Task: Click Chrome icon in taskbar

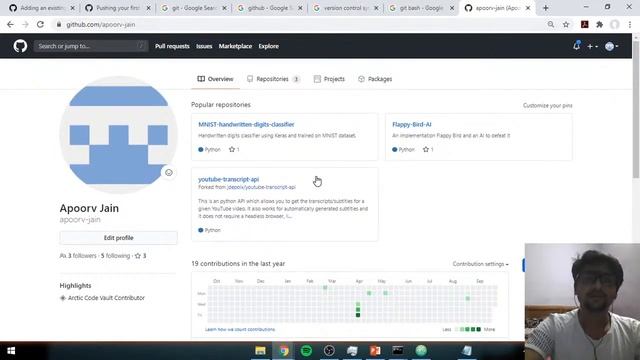Action: click(x=284, y=351)
